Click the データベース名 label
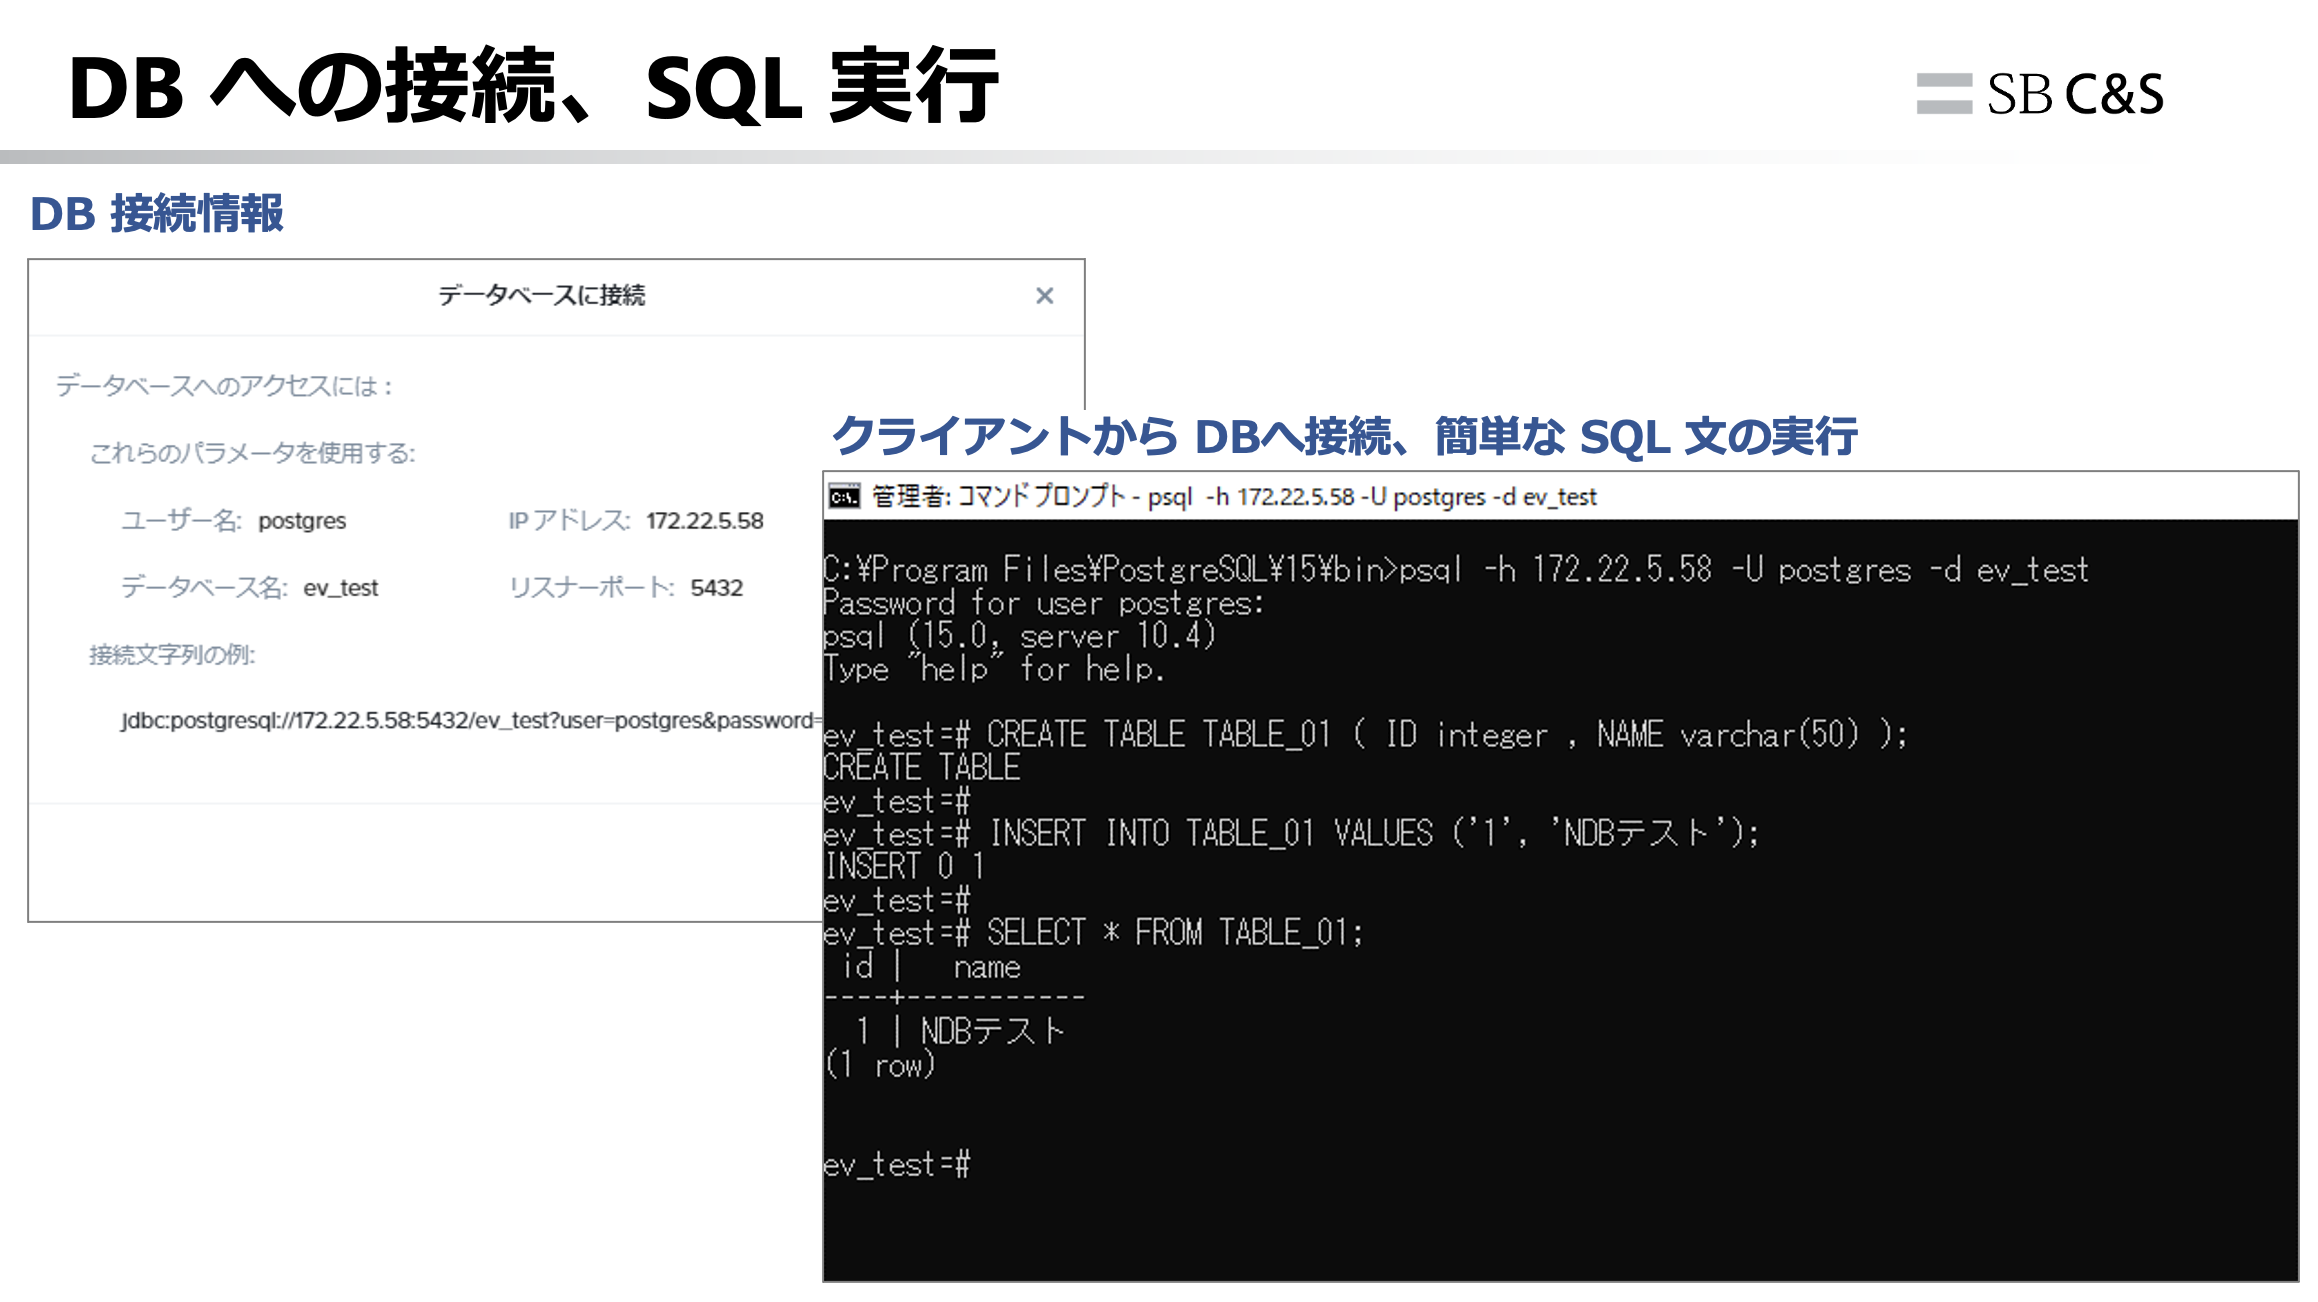The height and width of the screenshot is (1302, 2318). [x=205, y=588]
